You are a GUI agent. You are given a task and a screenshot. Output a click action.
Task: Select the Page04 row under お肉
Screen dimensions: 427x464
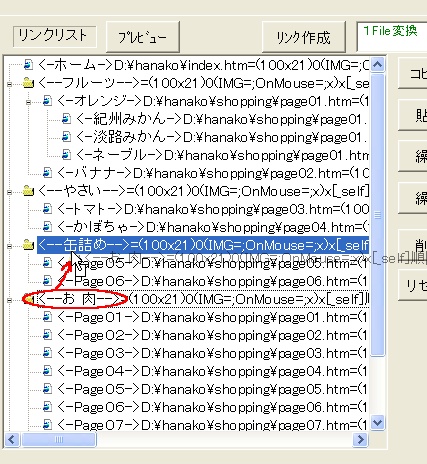coord(213,371)
